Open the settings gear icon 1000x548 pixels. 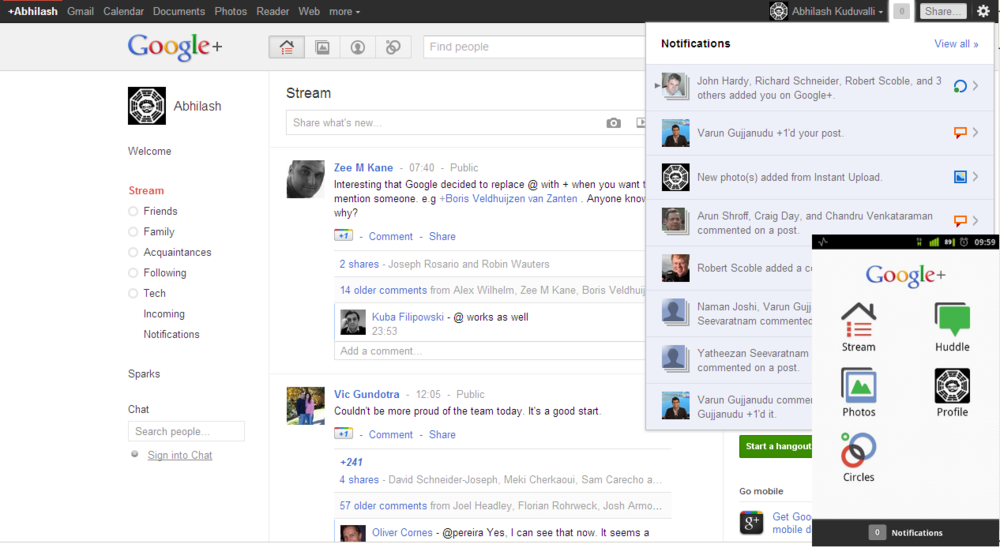[x=983, y=11]
